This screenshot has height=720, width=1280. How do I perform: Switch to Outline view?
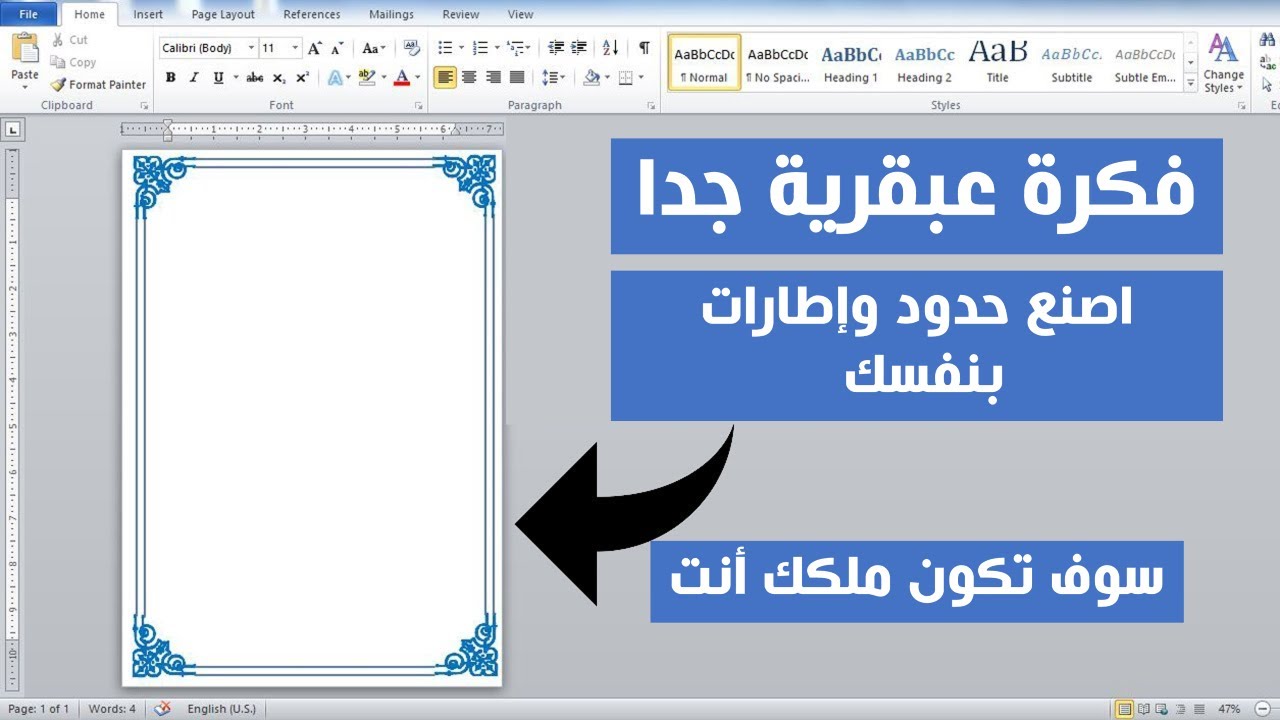coord(1181,709)
